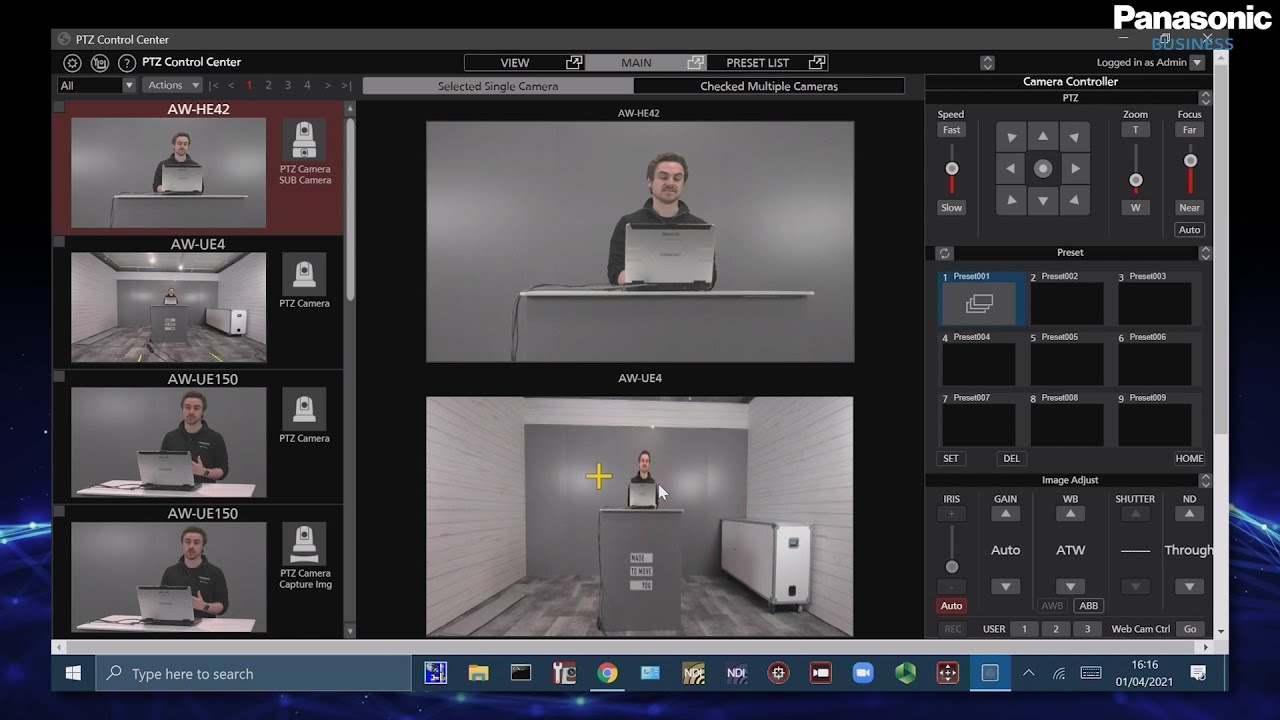Open Google Chrome from the taskbar
This screenshot has height=720, width=1280.
pyautogui.click(x=607, y=673)
